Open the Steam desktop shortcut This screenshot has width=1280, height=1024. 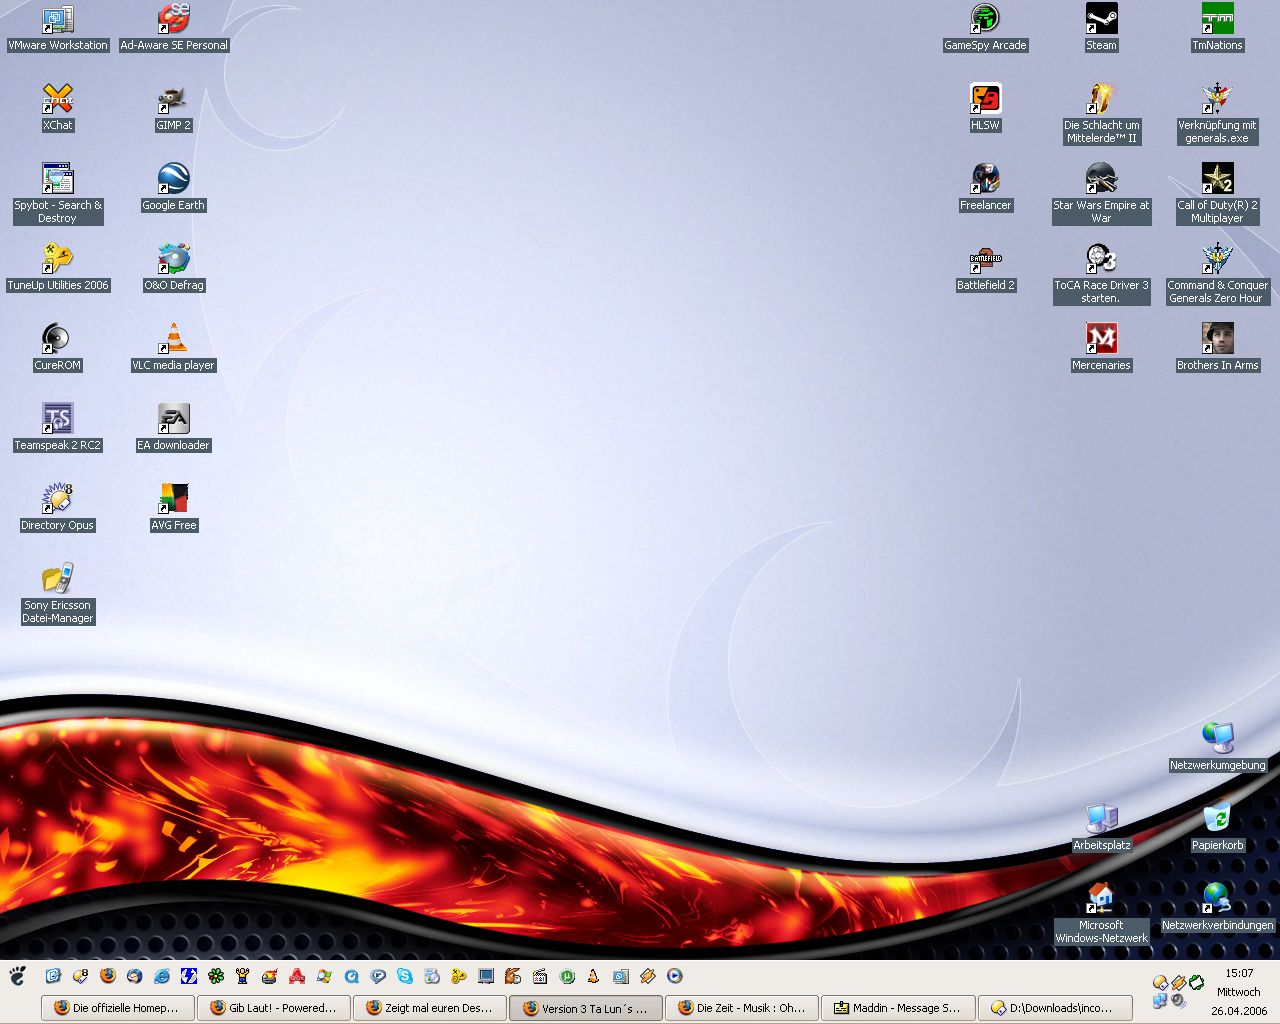coord(1101,20)
